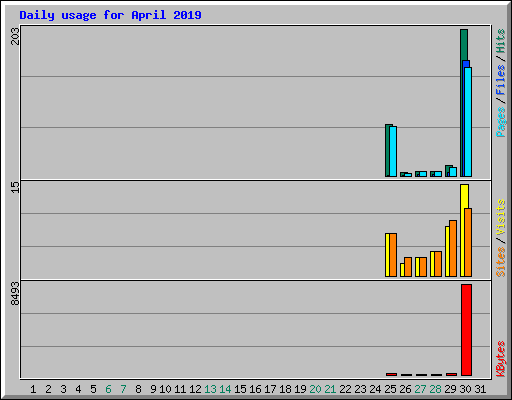This screenshot has width=512, height=400.
Task: Click the 8493 KBytes scale label
Action: coord(15,294)
